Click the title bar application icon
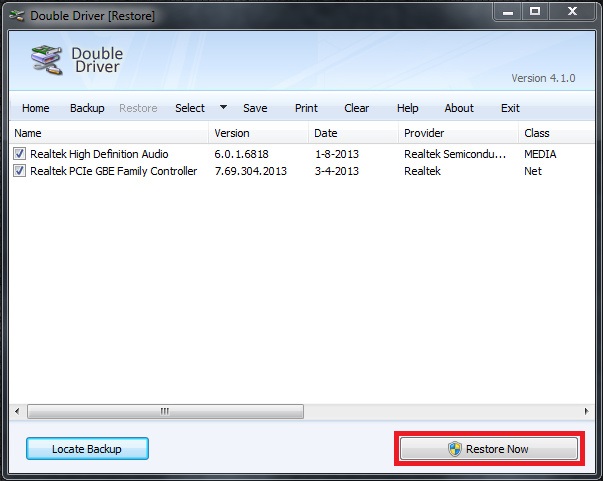The width and height of the screenshot is (603, 481). tap(16, 15)
